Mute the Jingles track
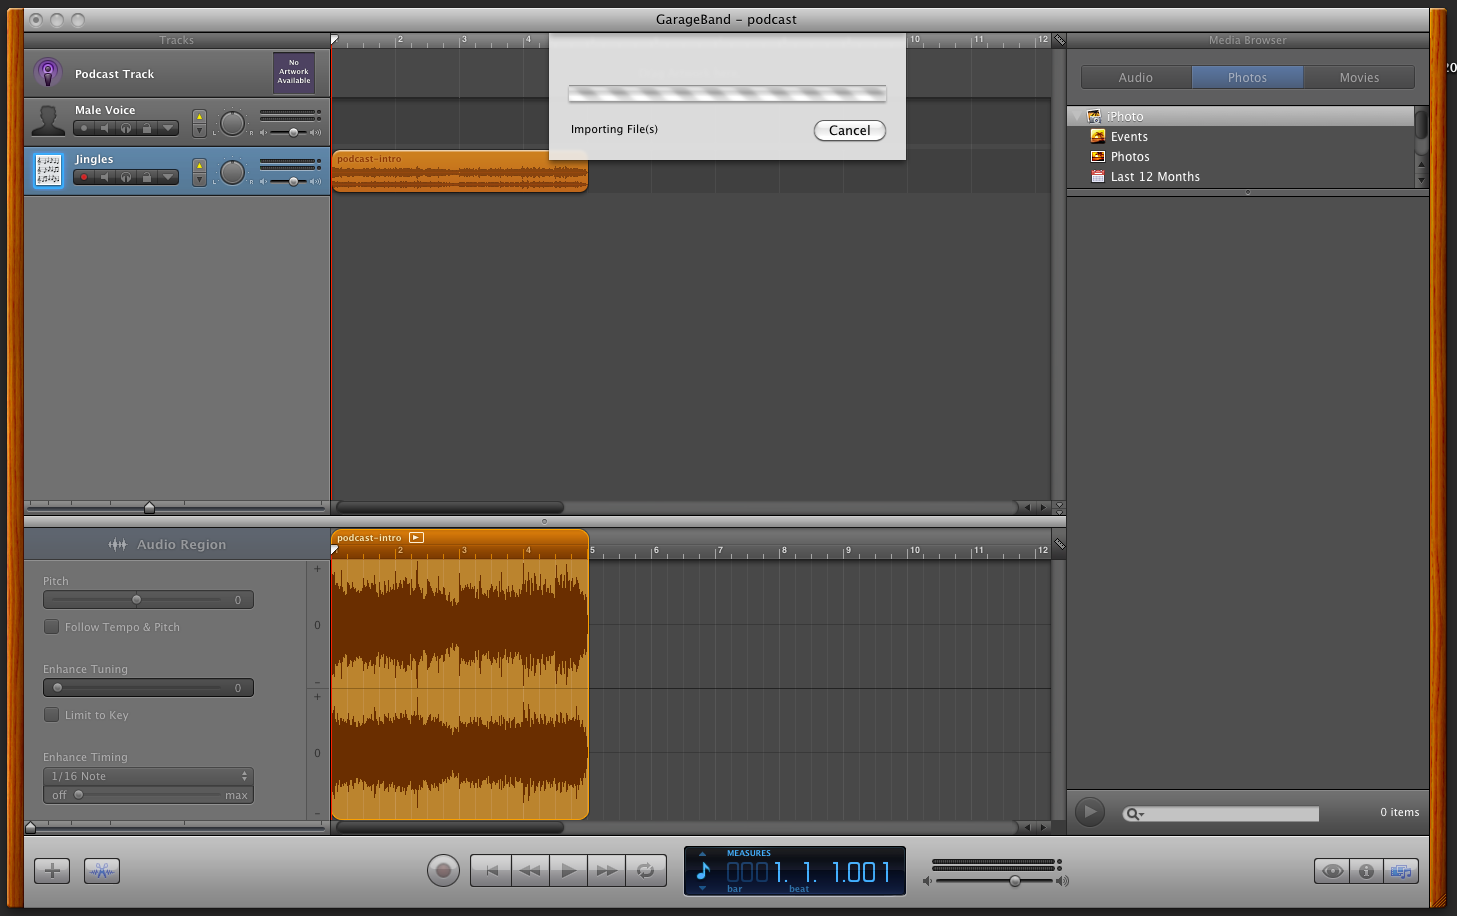 105,177
